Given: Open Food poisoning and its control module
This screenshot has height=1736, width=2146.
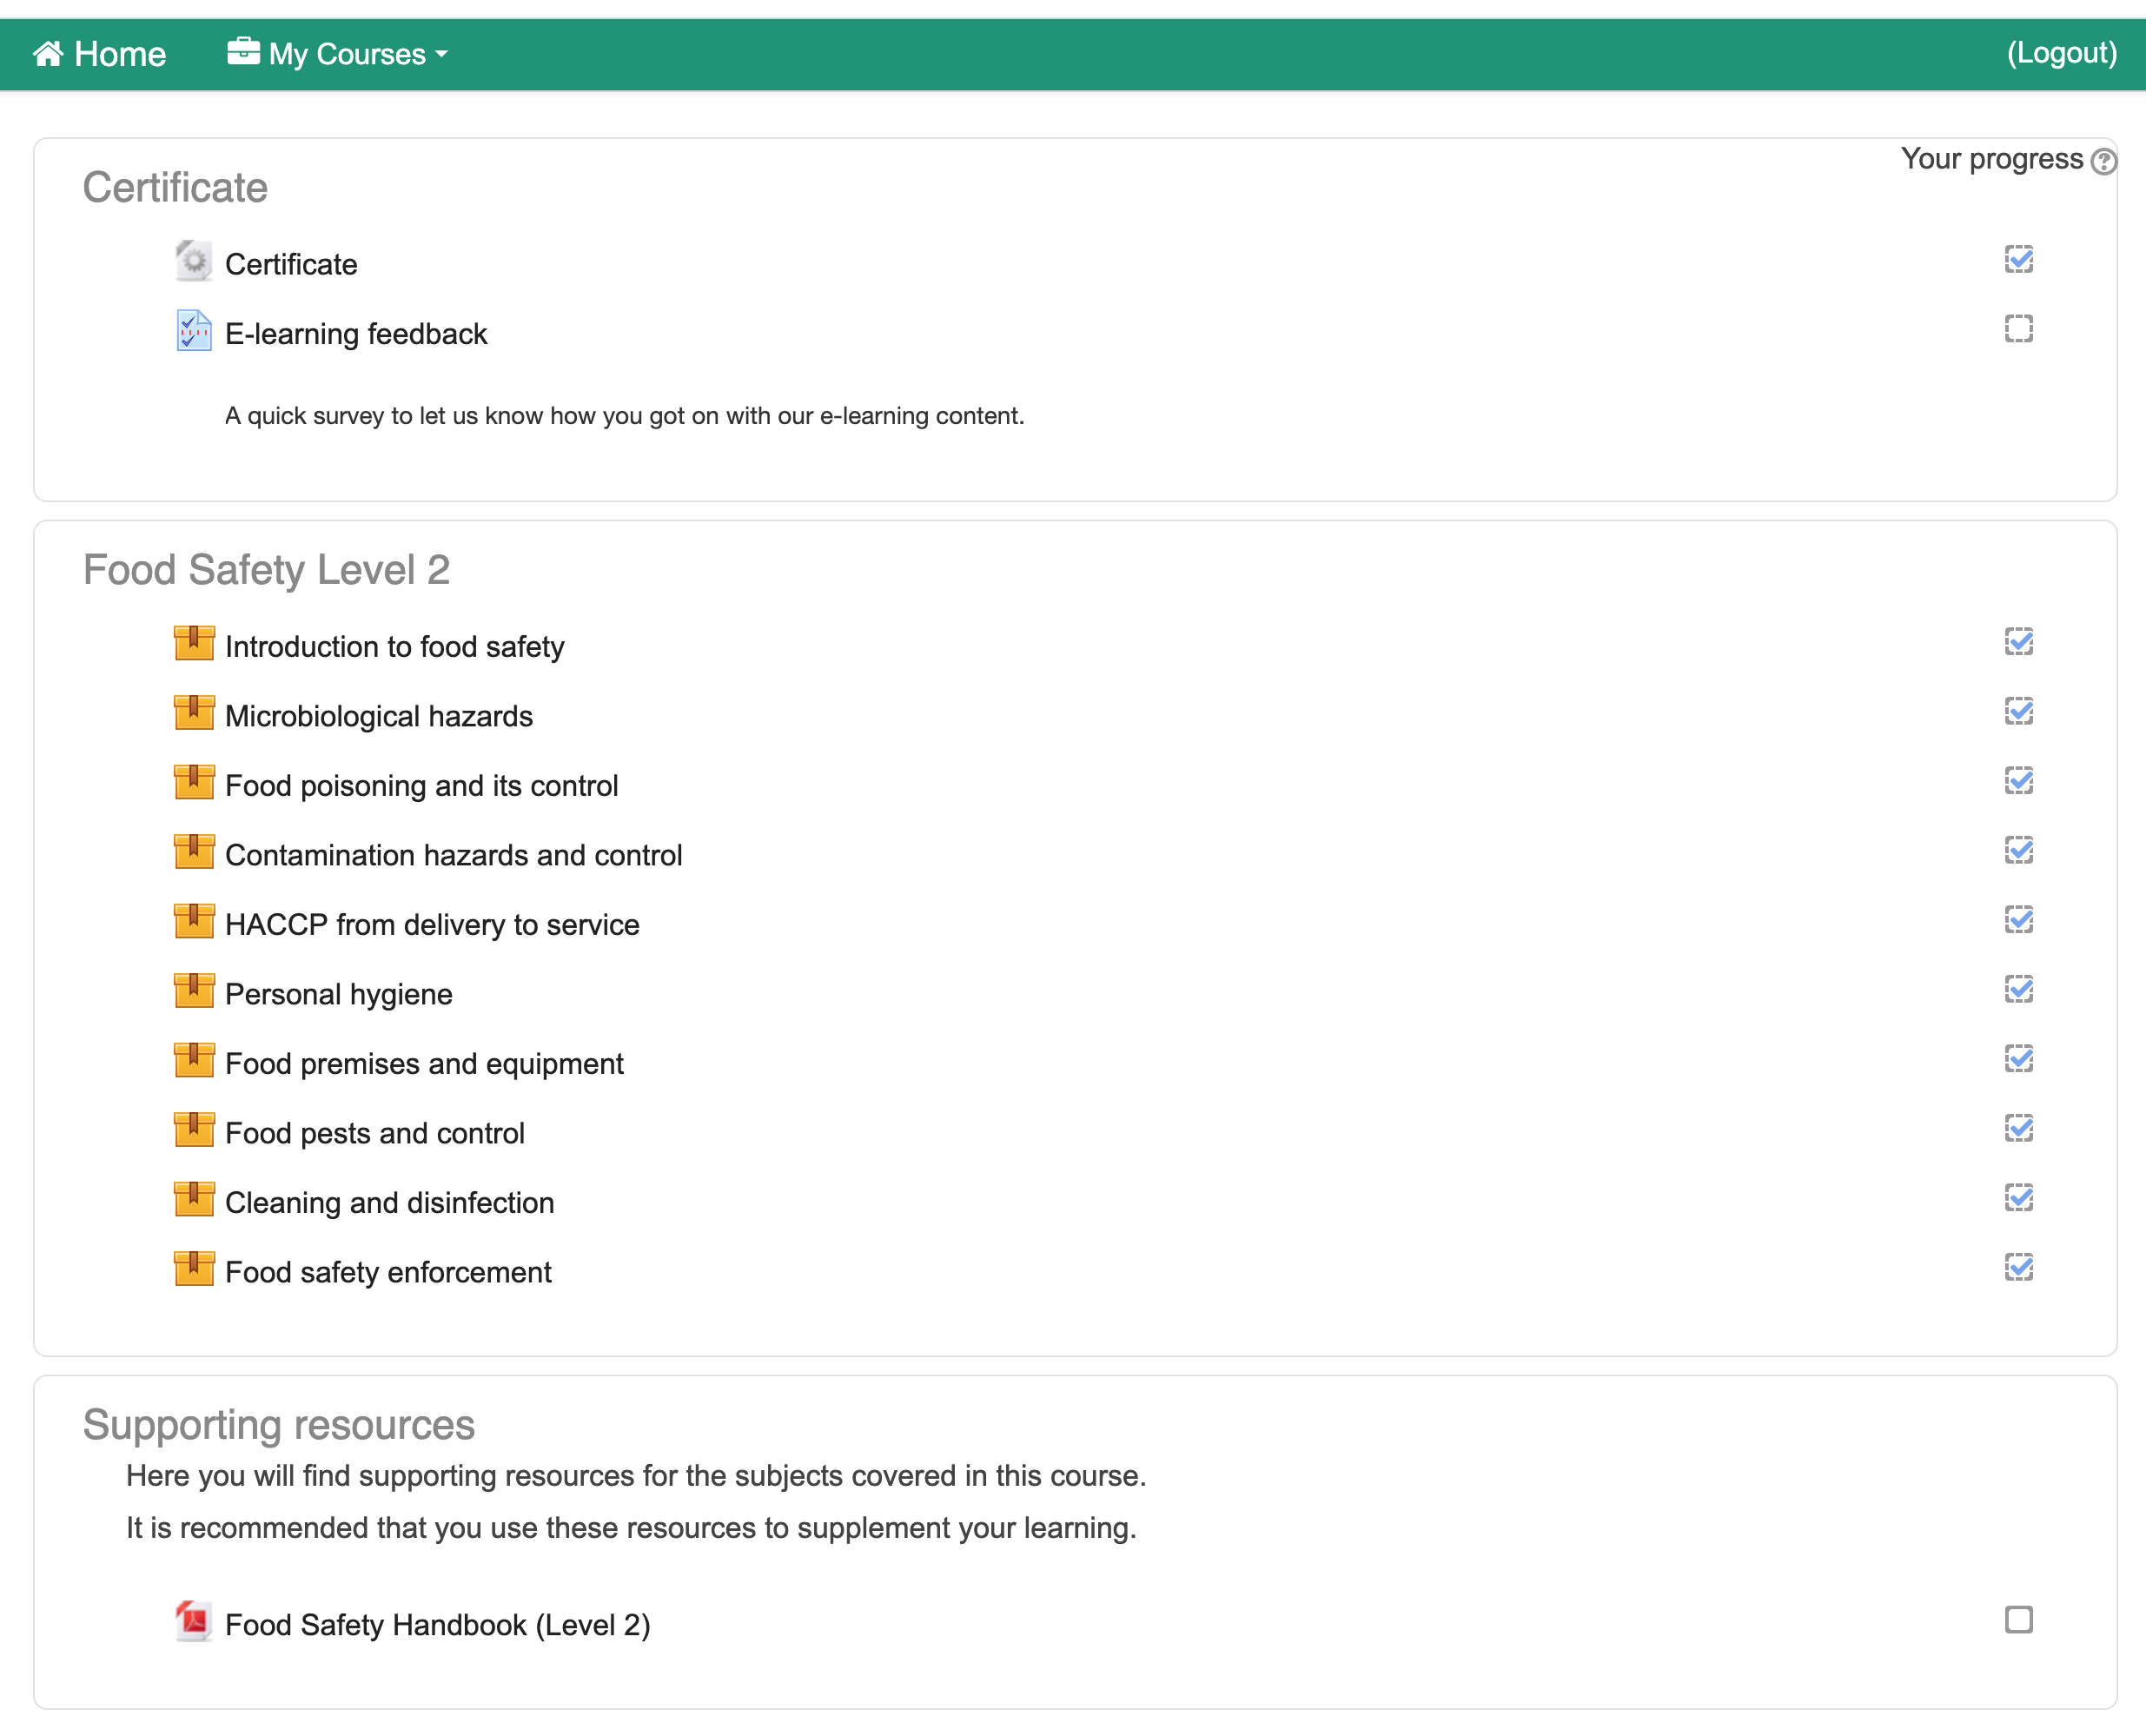Looking at the screenshot, I should tap(421, 786).
